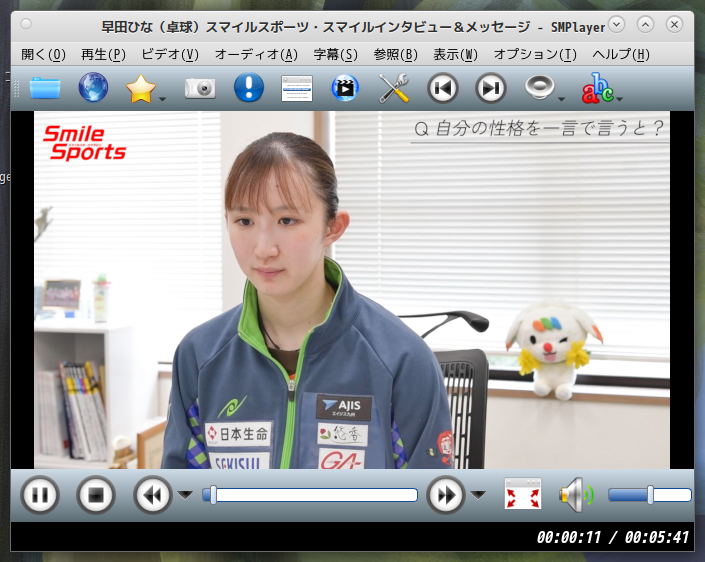This screenshot has height=562, width=705.
Task: Click the window menu circle button
Action: (26, 23)
